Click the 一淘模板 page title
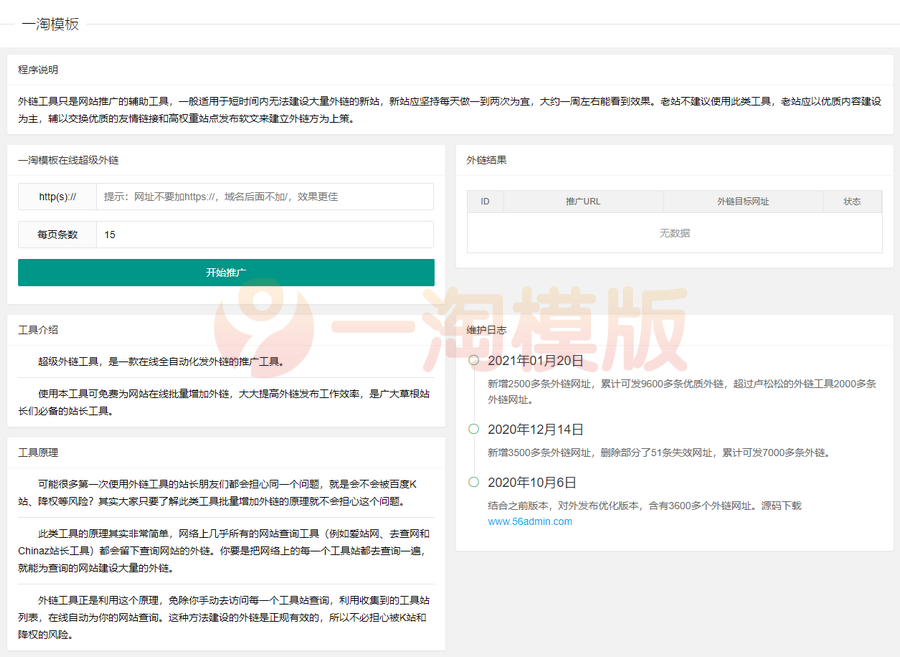Screen dimensions: 900x657 coord(51,24)
